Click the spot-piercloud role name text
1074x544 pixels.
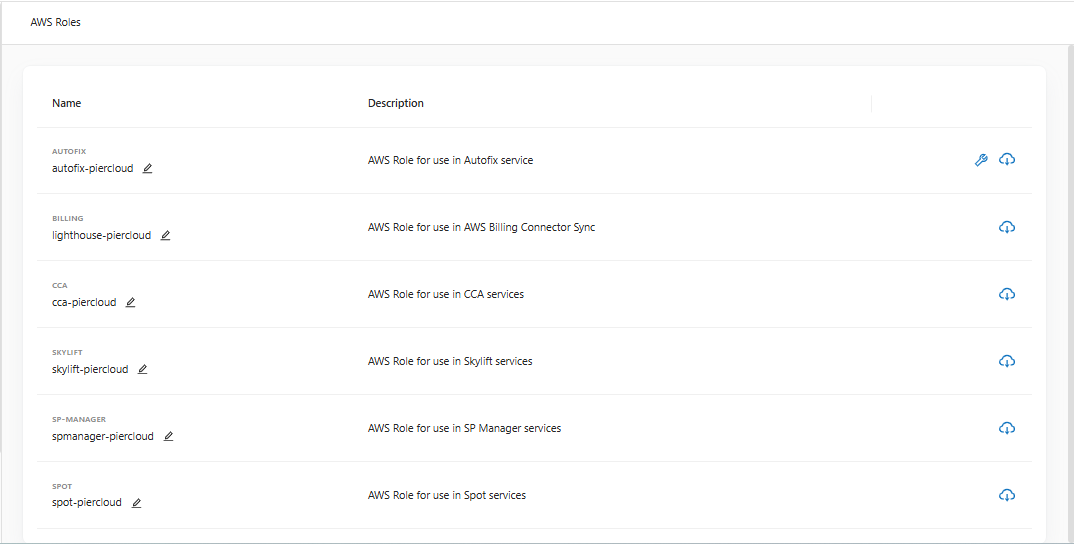coord(87,503)
